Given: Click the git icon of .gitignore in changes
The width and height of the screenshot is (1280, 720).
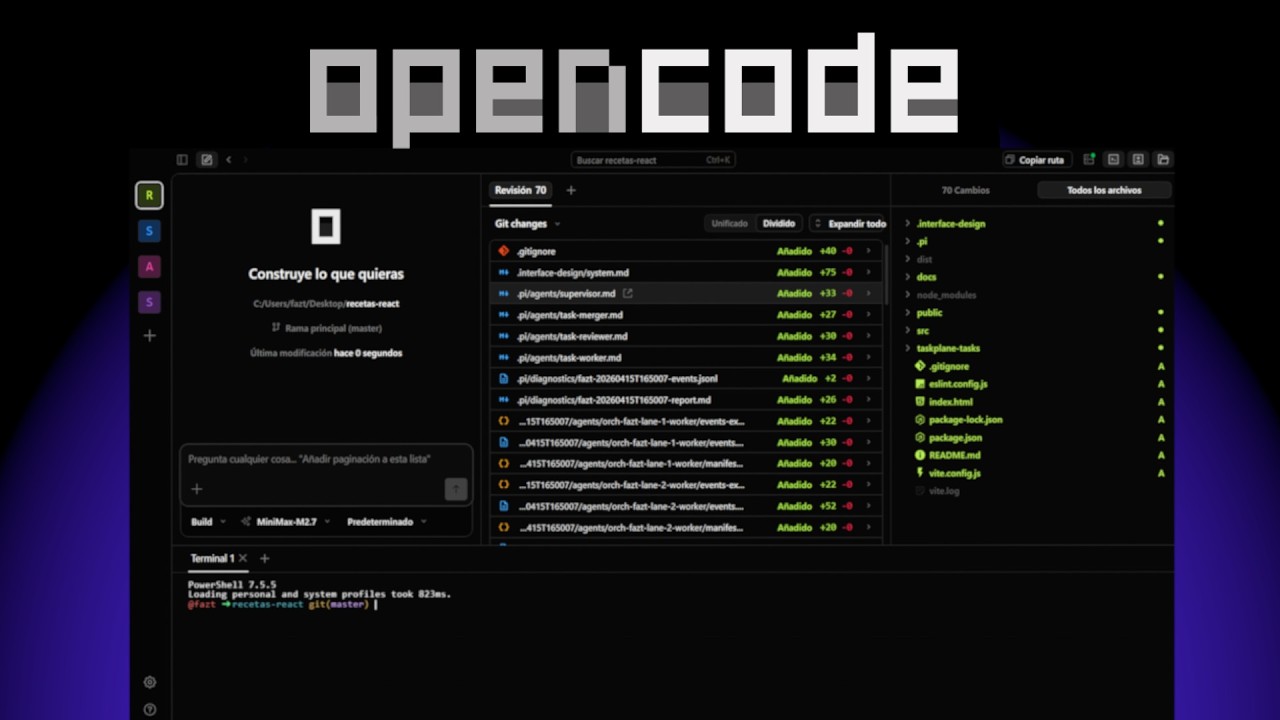Looking at the screenshot, I should click(x=504, y=251).
